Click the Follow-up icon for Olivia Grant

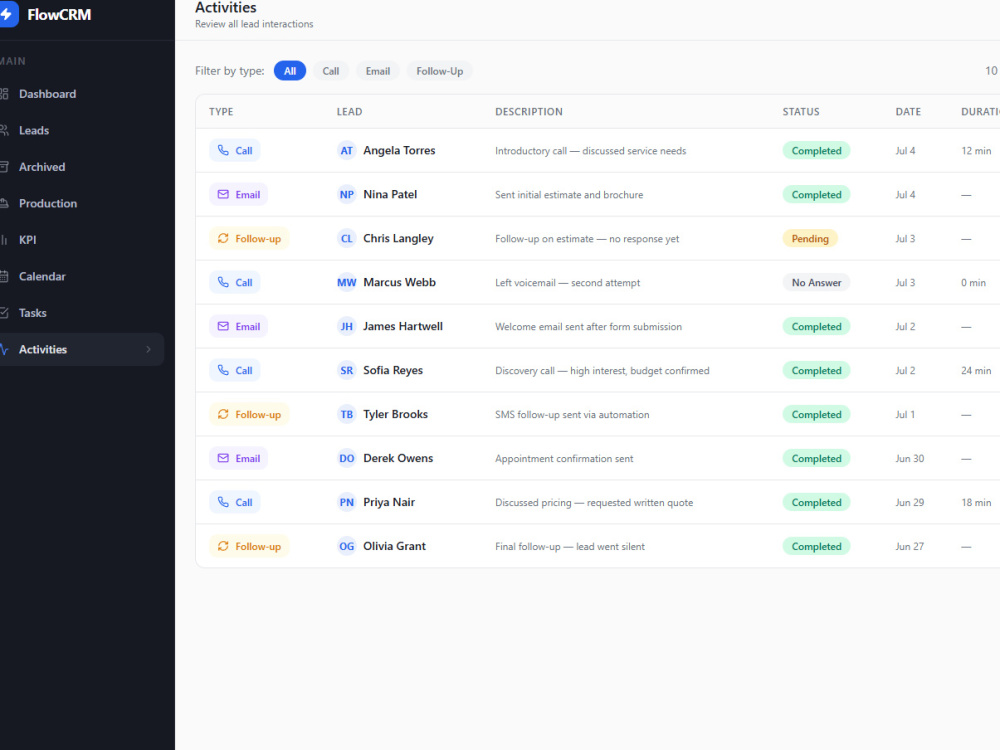coord(223,546)
